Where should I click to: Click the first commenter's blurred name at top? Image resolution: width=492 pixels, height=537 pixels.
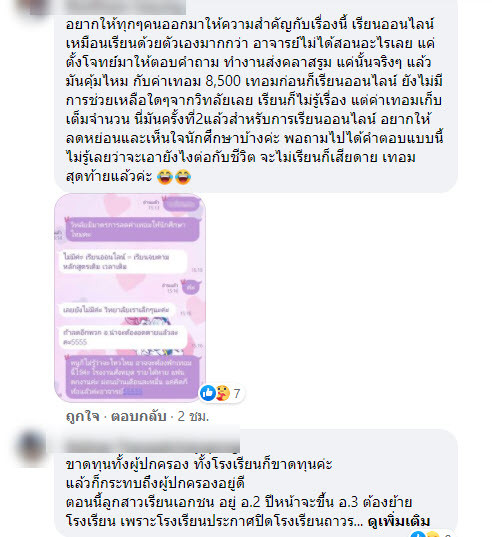[x=125, y=6]
